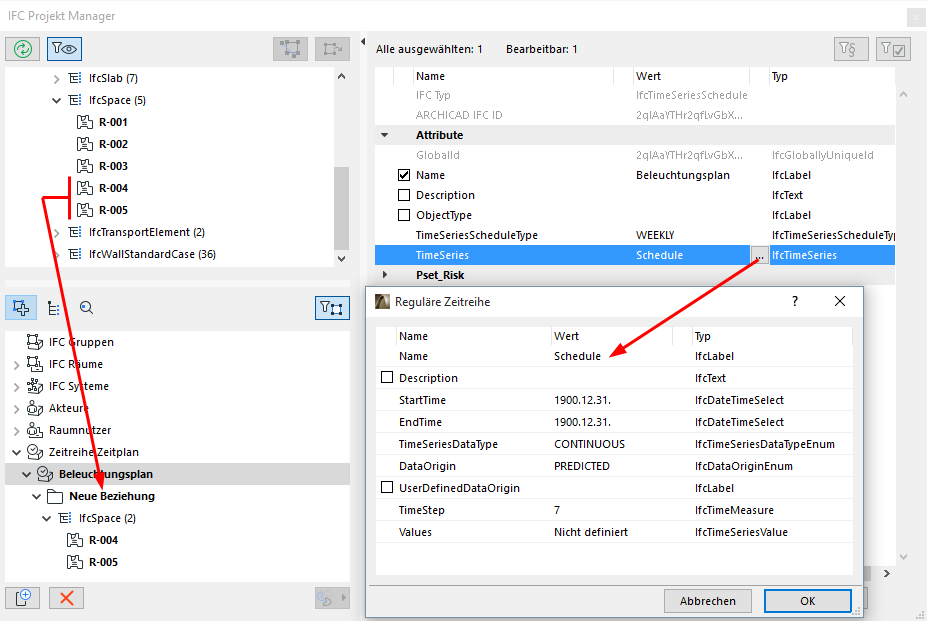Click the magnifier search icon

86,308
